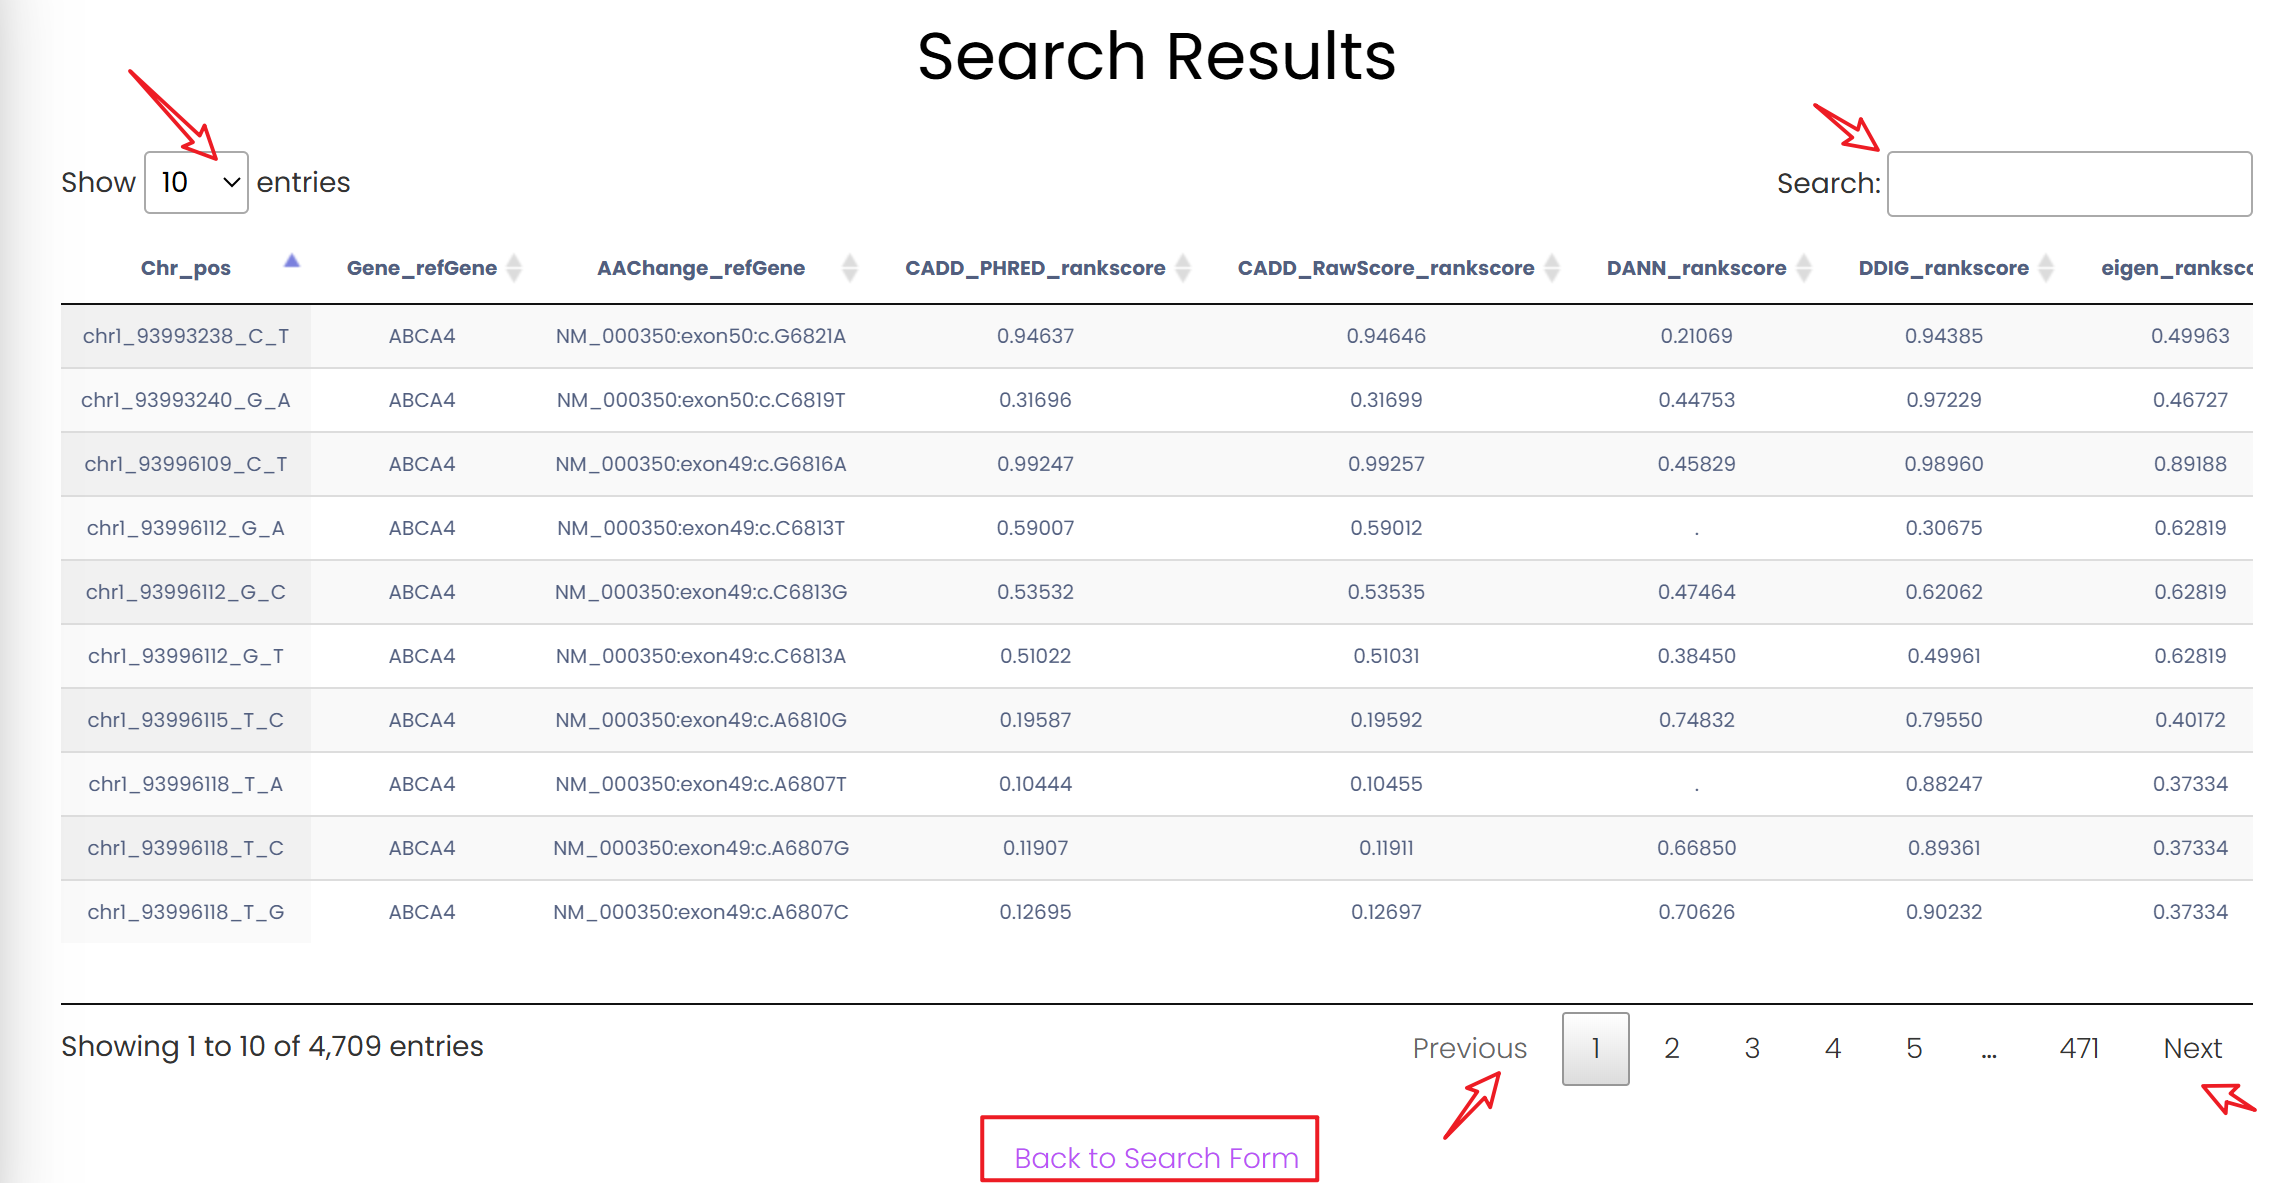Click the CADD_PHRED_rankscore sort arrows icon
The image size is (2293, 1183).
(x=1183, y=268)
